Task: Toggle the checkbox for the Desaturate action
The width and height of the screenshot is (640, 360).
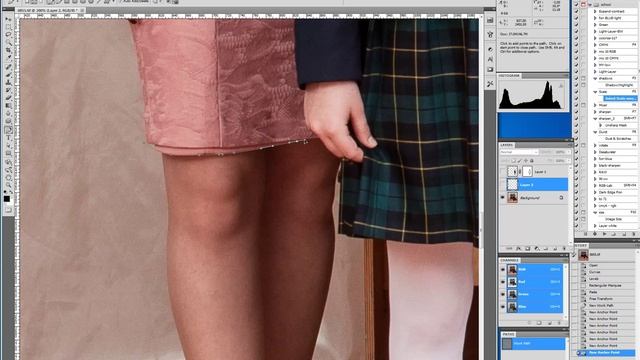Action: (x=576, y=152)
